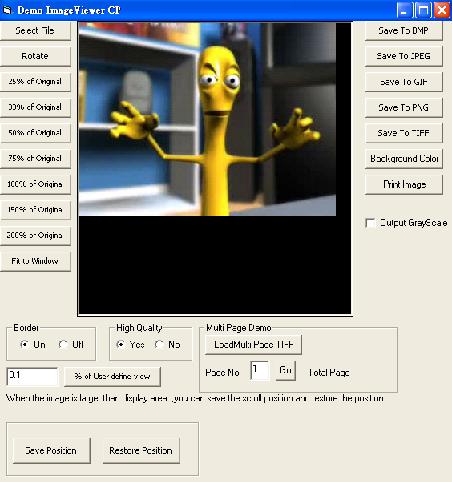Set zoom to 25% of Original
Screen dimensions: 452x482
pos(35,82)
